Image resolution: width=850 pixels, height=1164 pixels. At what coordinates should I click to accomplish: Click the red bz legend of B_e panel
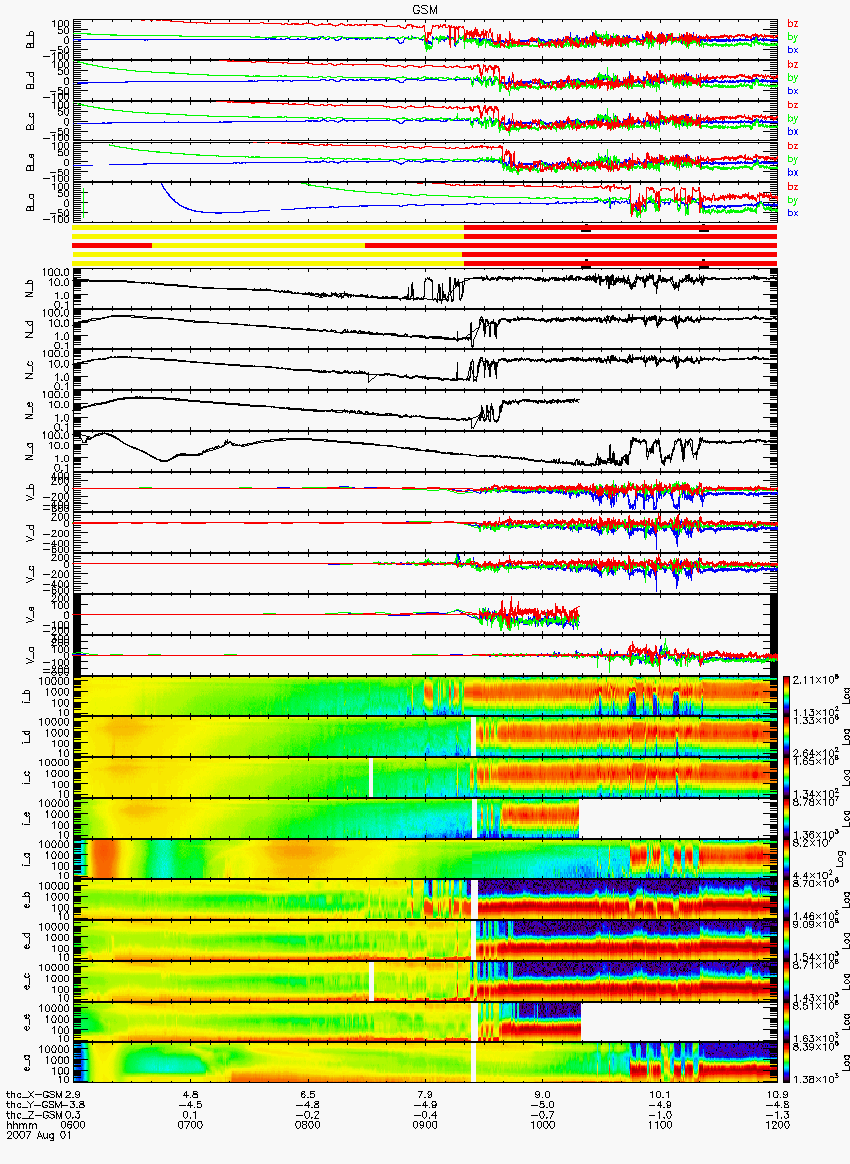793,146
